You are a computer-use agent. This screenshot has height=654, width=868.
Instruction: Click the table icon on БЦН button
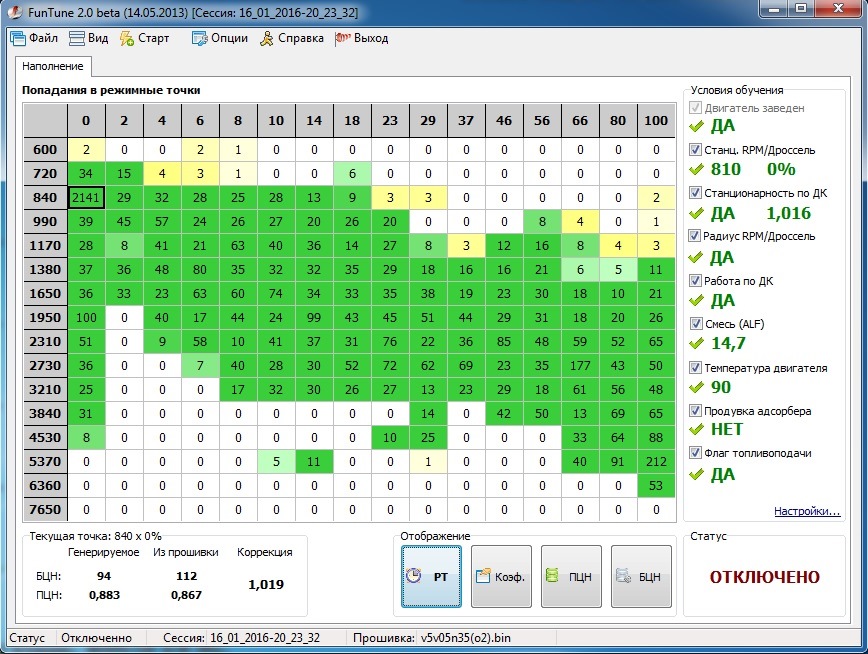tap(623, 576)
